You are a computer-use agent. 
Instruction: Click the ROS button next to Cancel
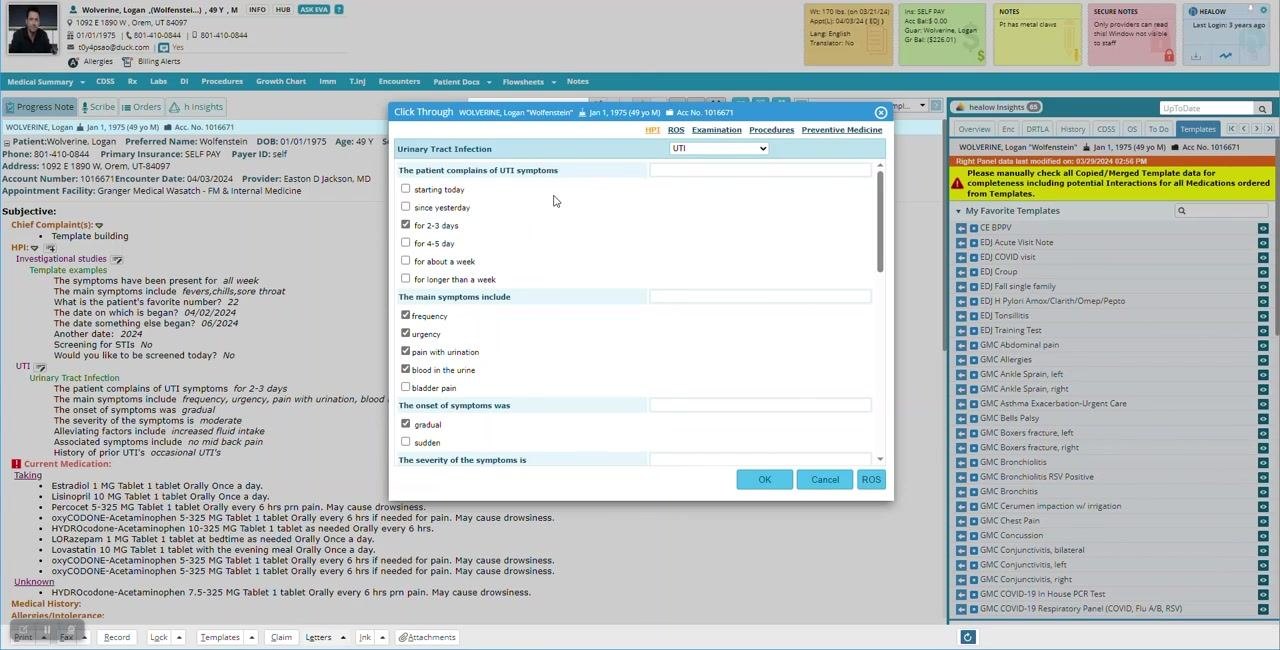[x=871, y=480]
